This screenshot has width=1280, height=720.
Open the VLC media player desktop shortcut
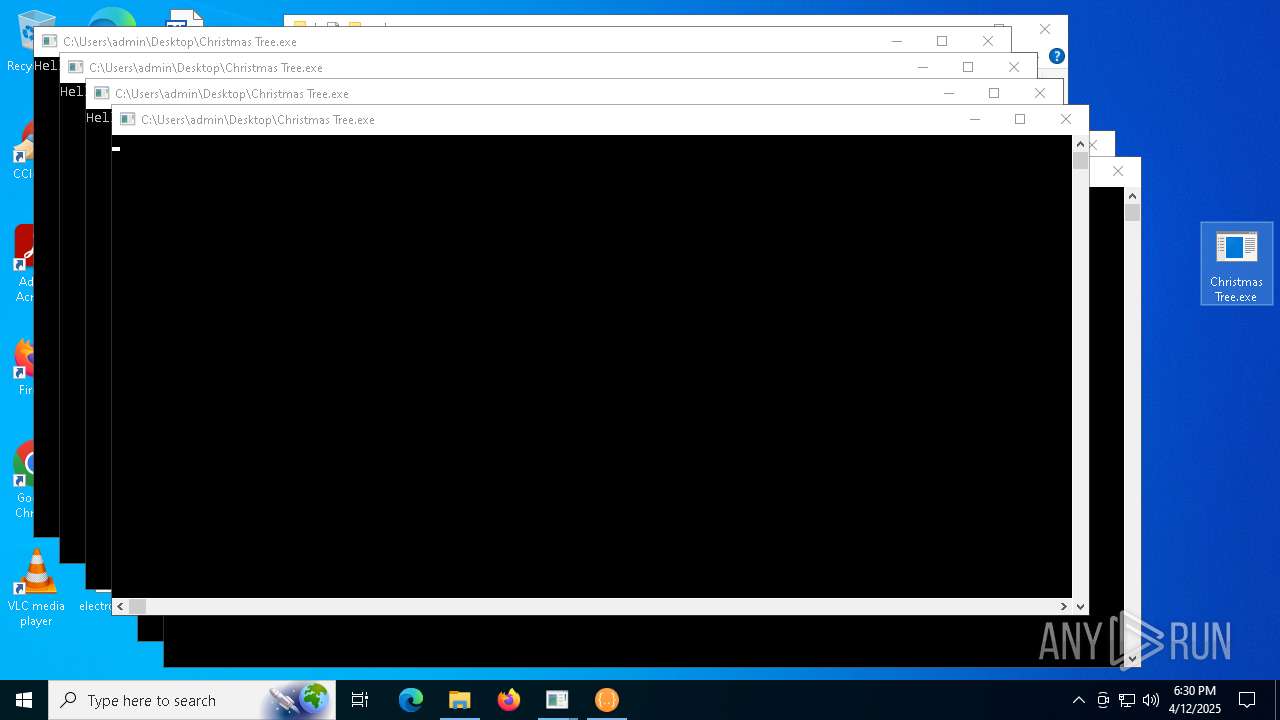pyautogui.click(x=36, y=588)
